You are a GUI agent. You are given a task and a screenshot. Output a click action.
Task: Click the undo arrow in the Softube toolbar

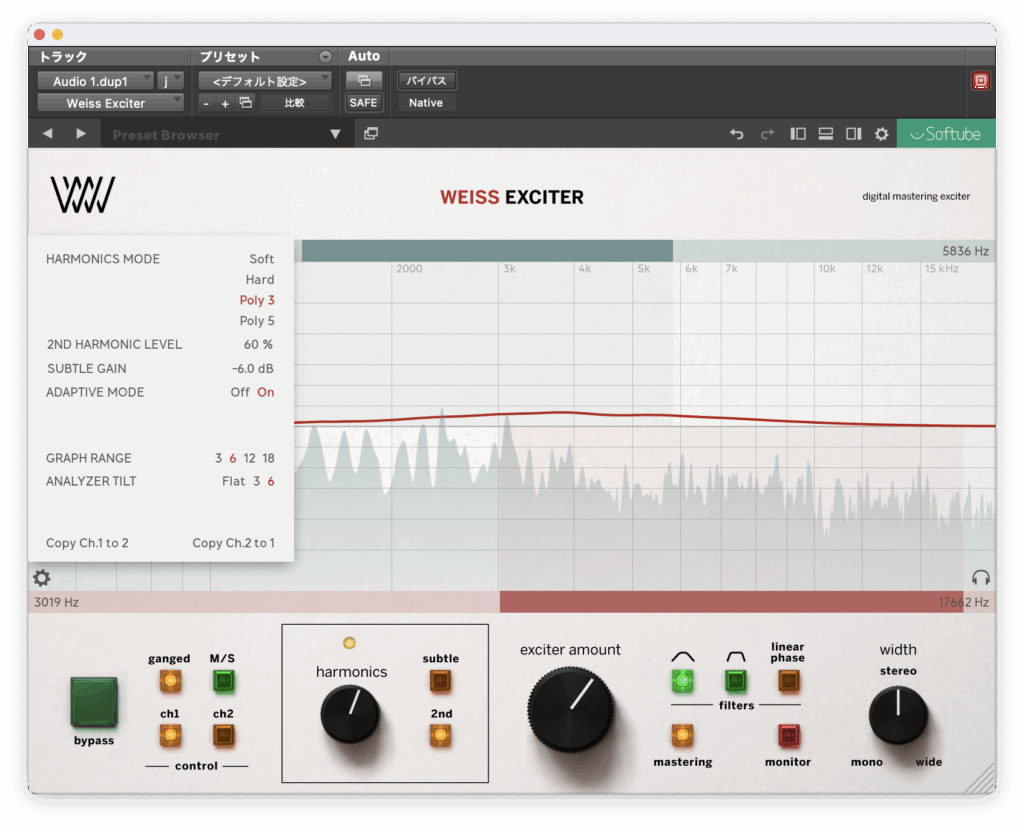click(x=737, y=134)
